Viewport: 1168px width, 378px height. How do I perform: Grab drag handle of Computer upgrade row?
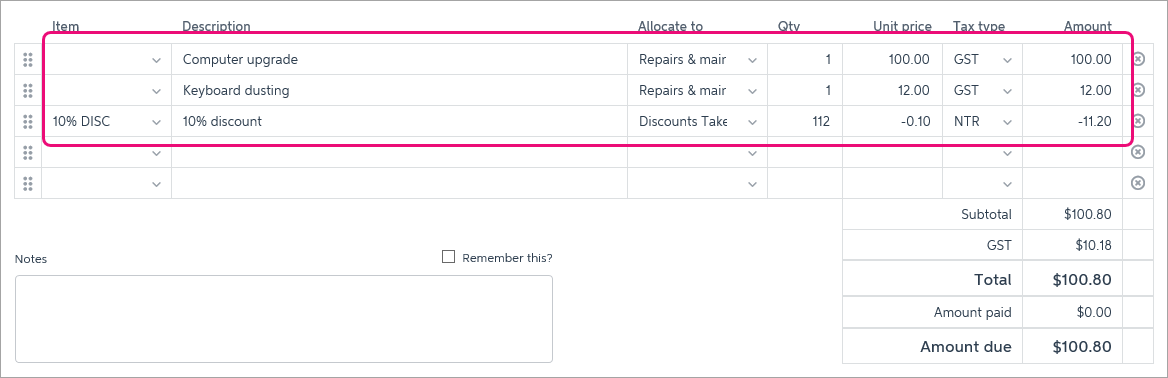[28, 60]
